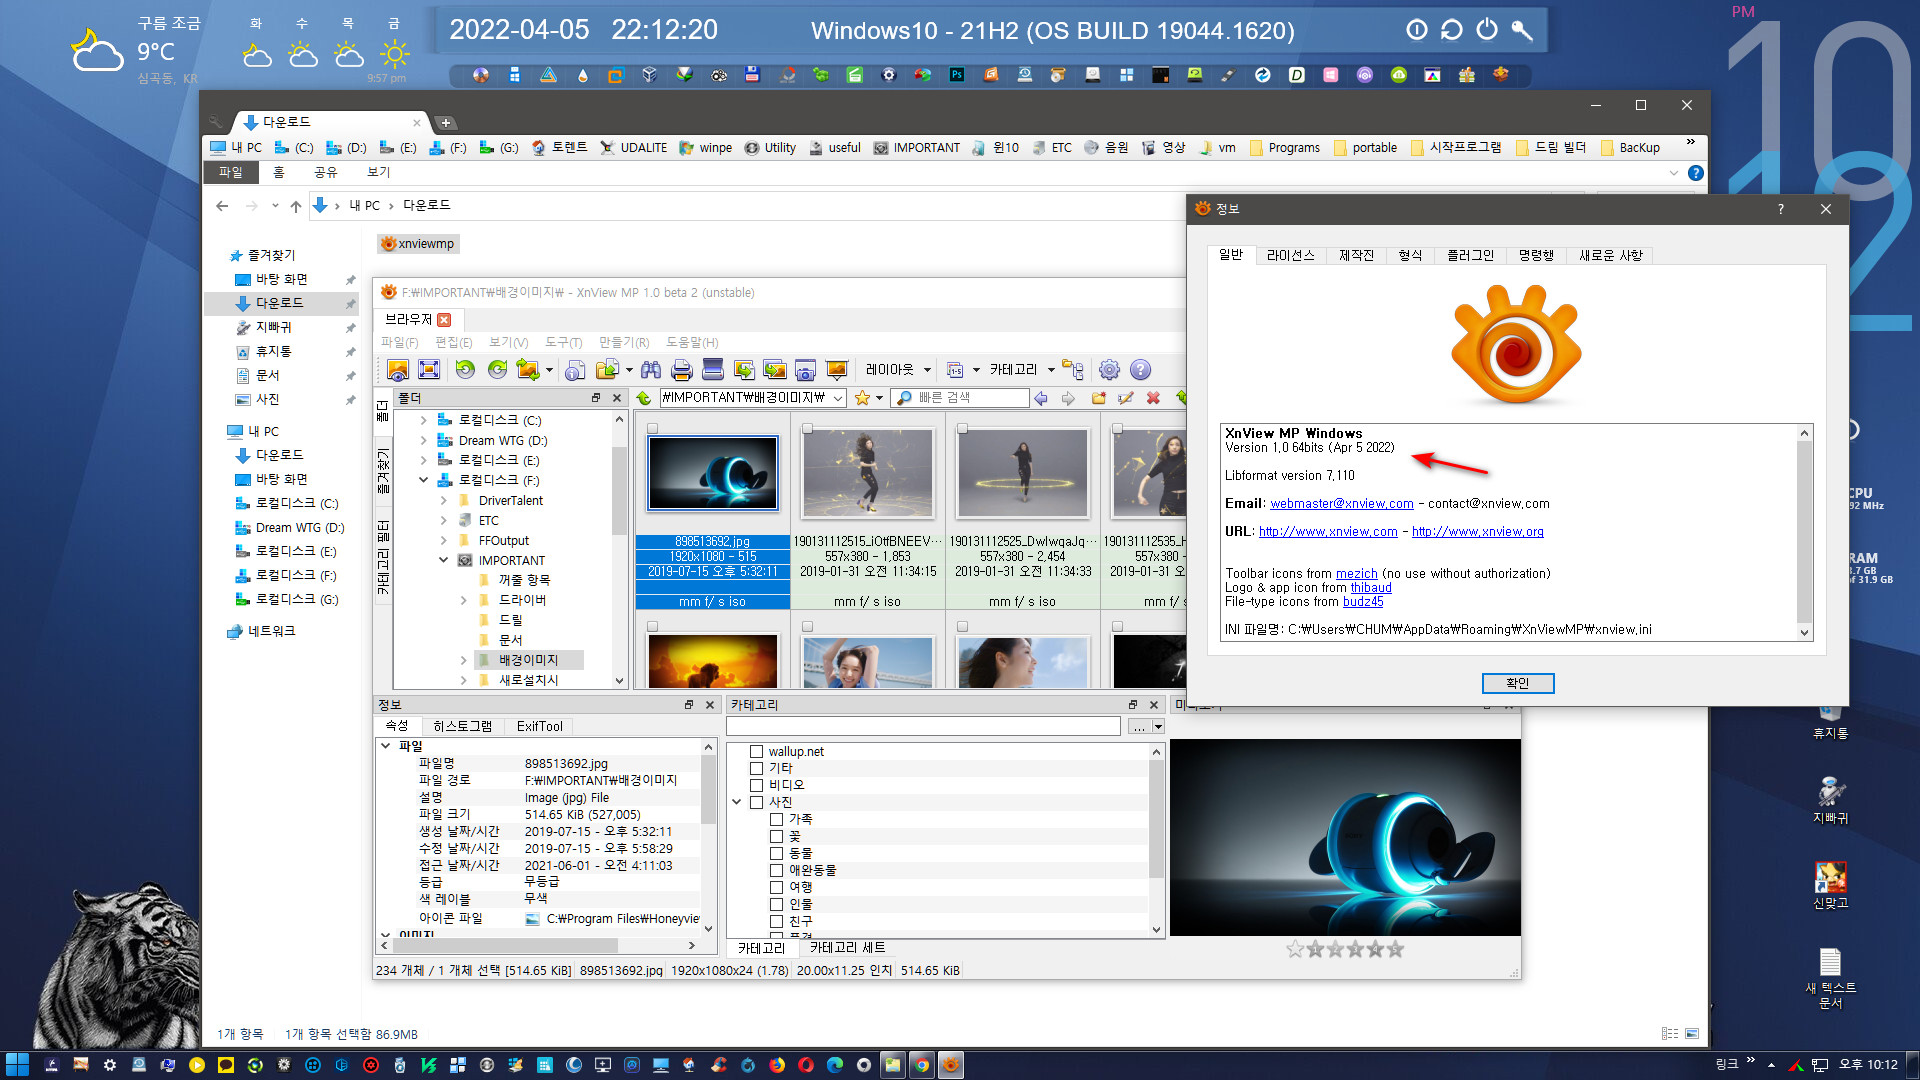The height and width of the screenshot is (1080, 1920).
Task: Click the Windows Start button
Action: click(x=17, y=1065)
